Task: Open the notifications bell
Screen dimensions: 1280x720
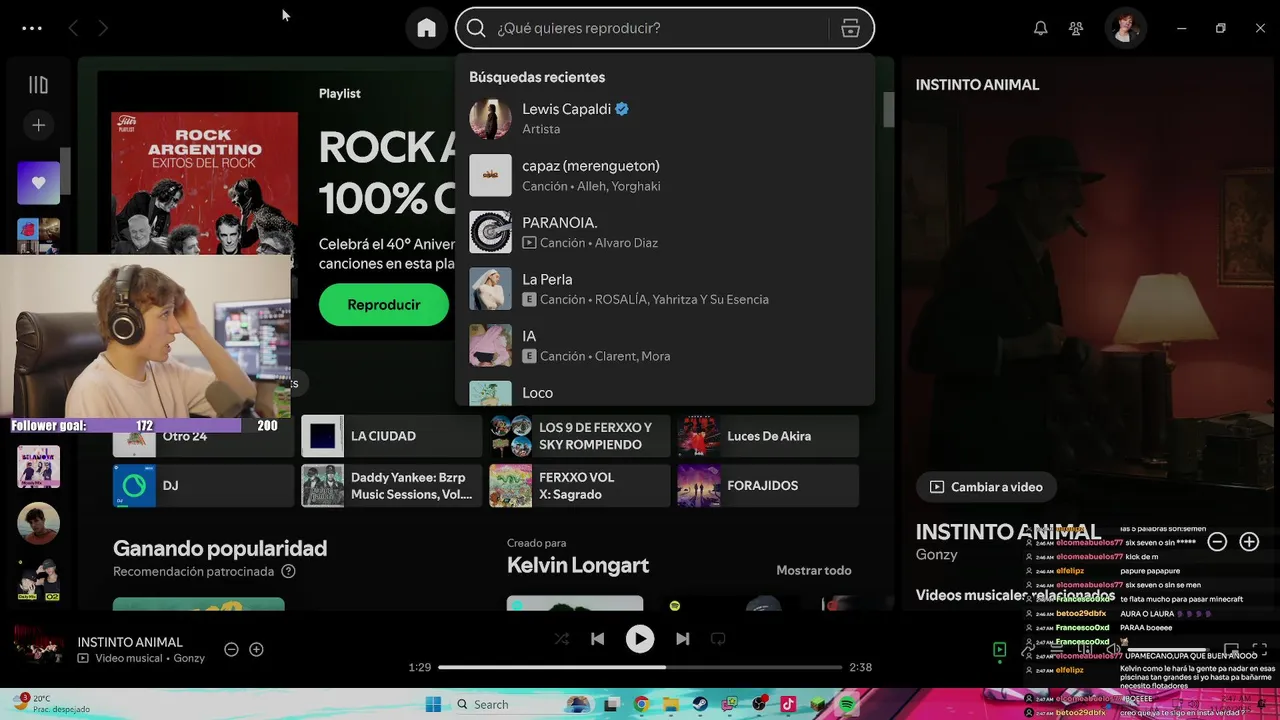Action: [x=1041, y=28]
